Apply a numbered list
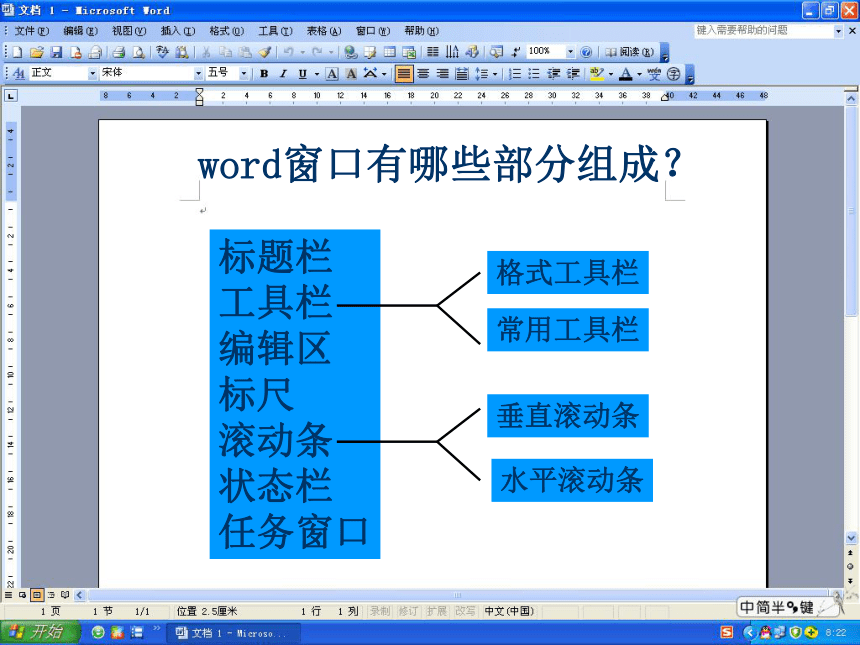 click(514, 73)
